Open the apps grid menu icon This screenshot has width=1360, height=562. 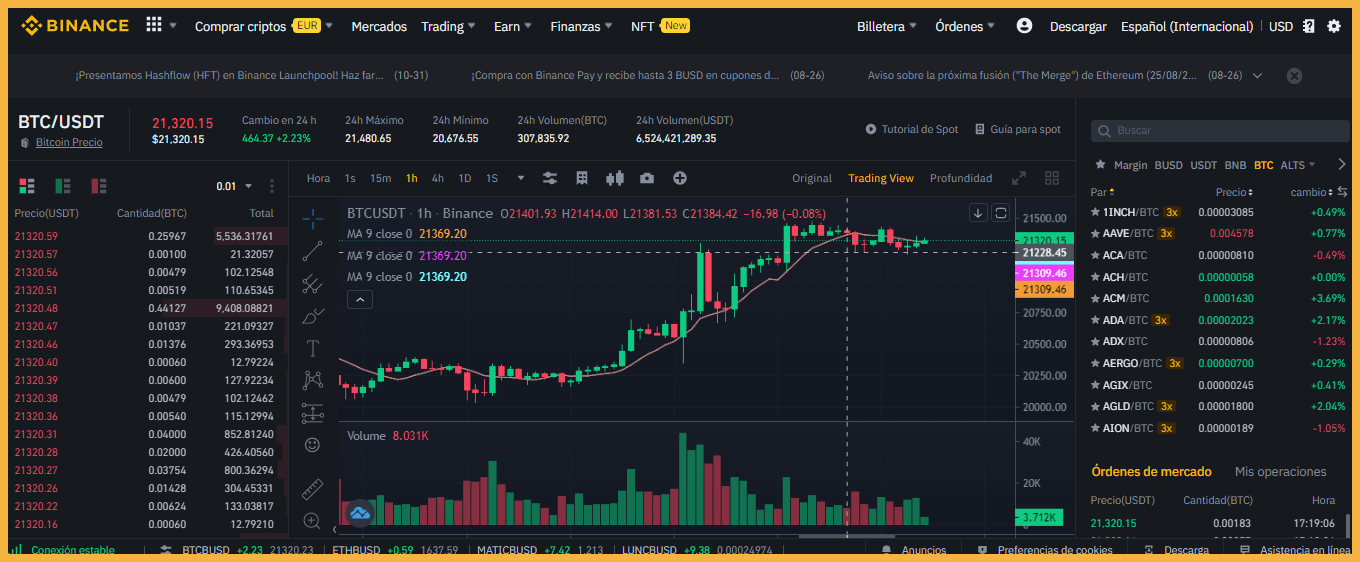[x=153, y=25]
